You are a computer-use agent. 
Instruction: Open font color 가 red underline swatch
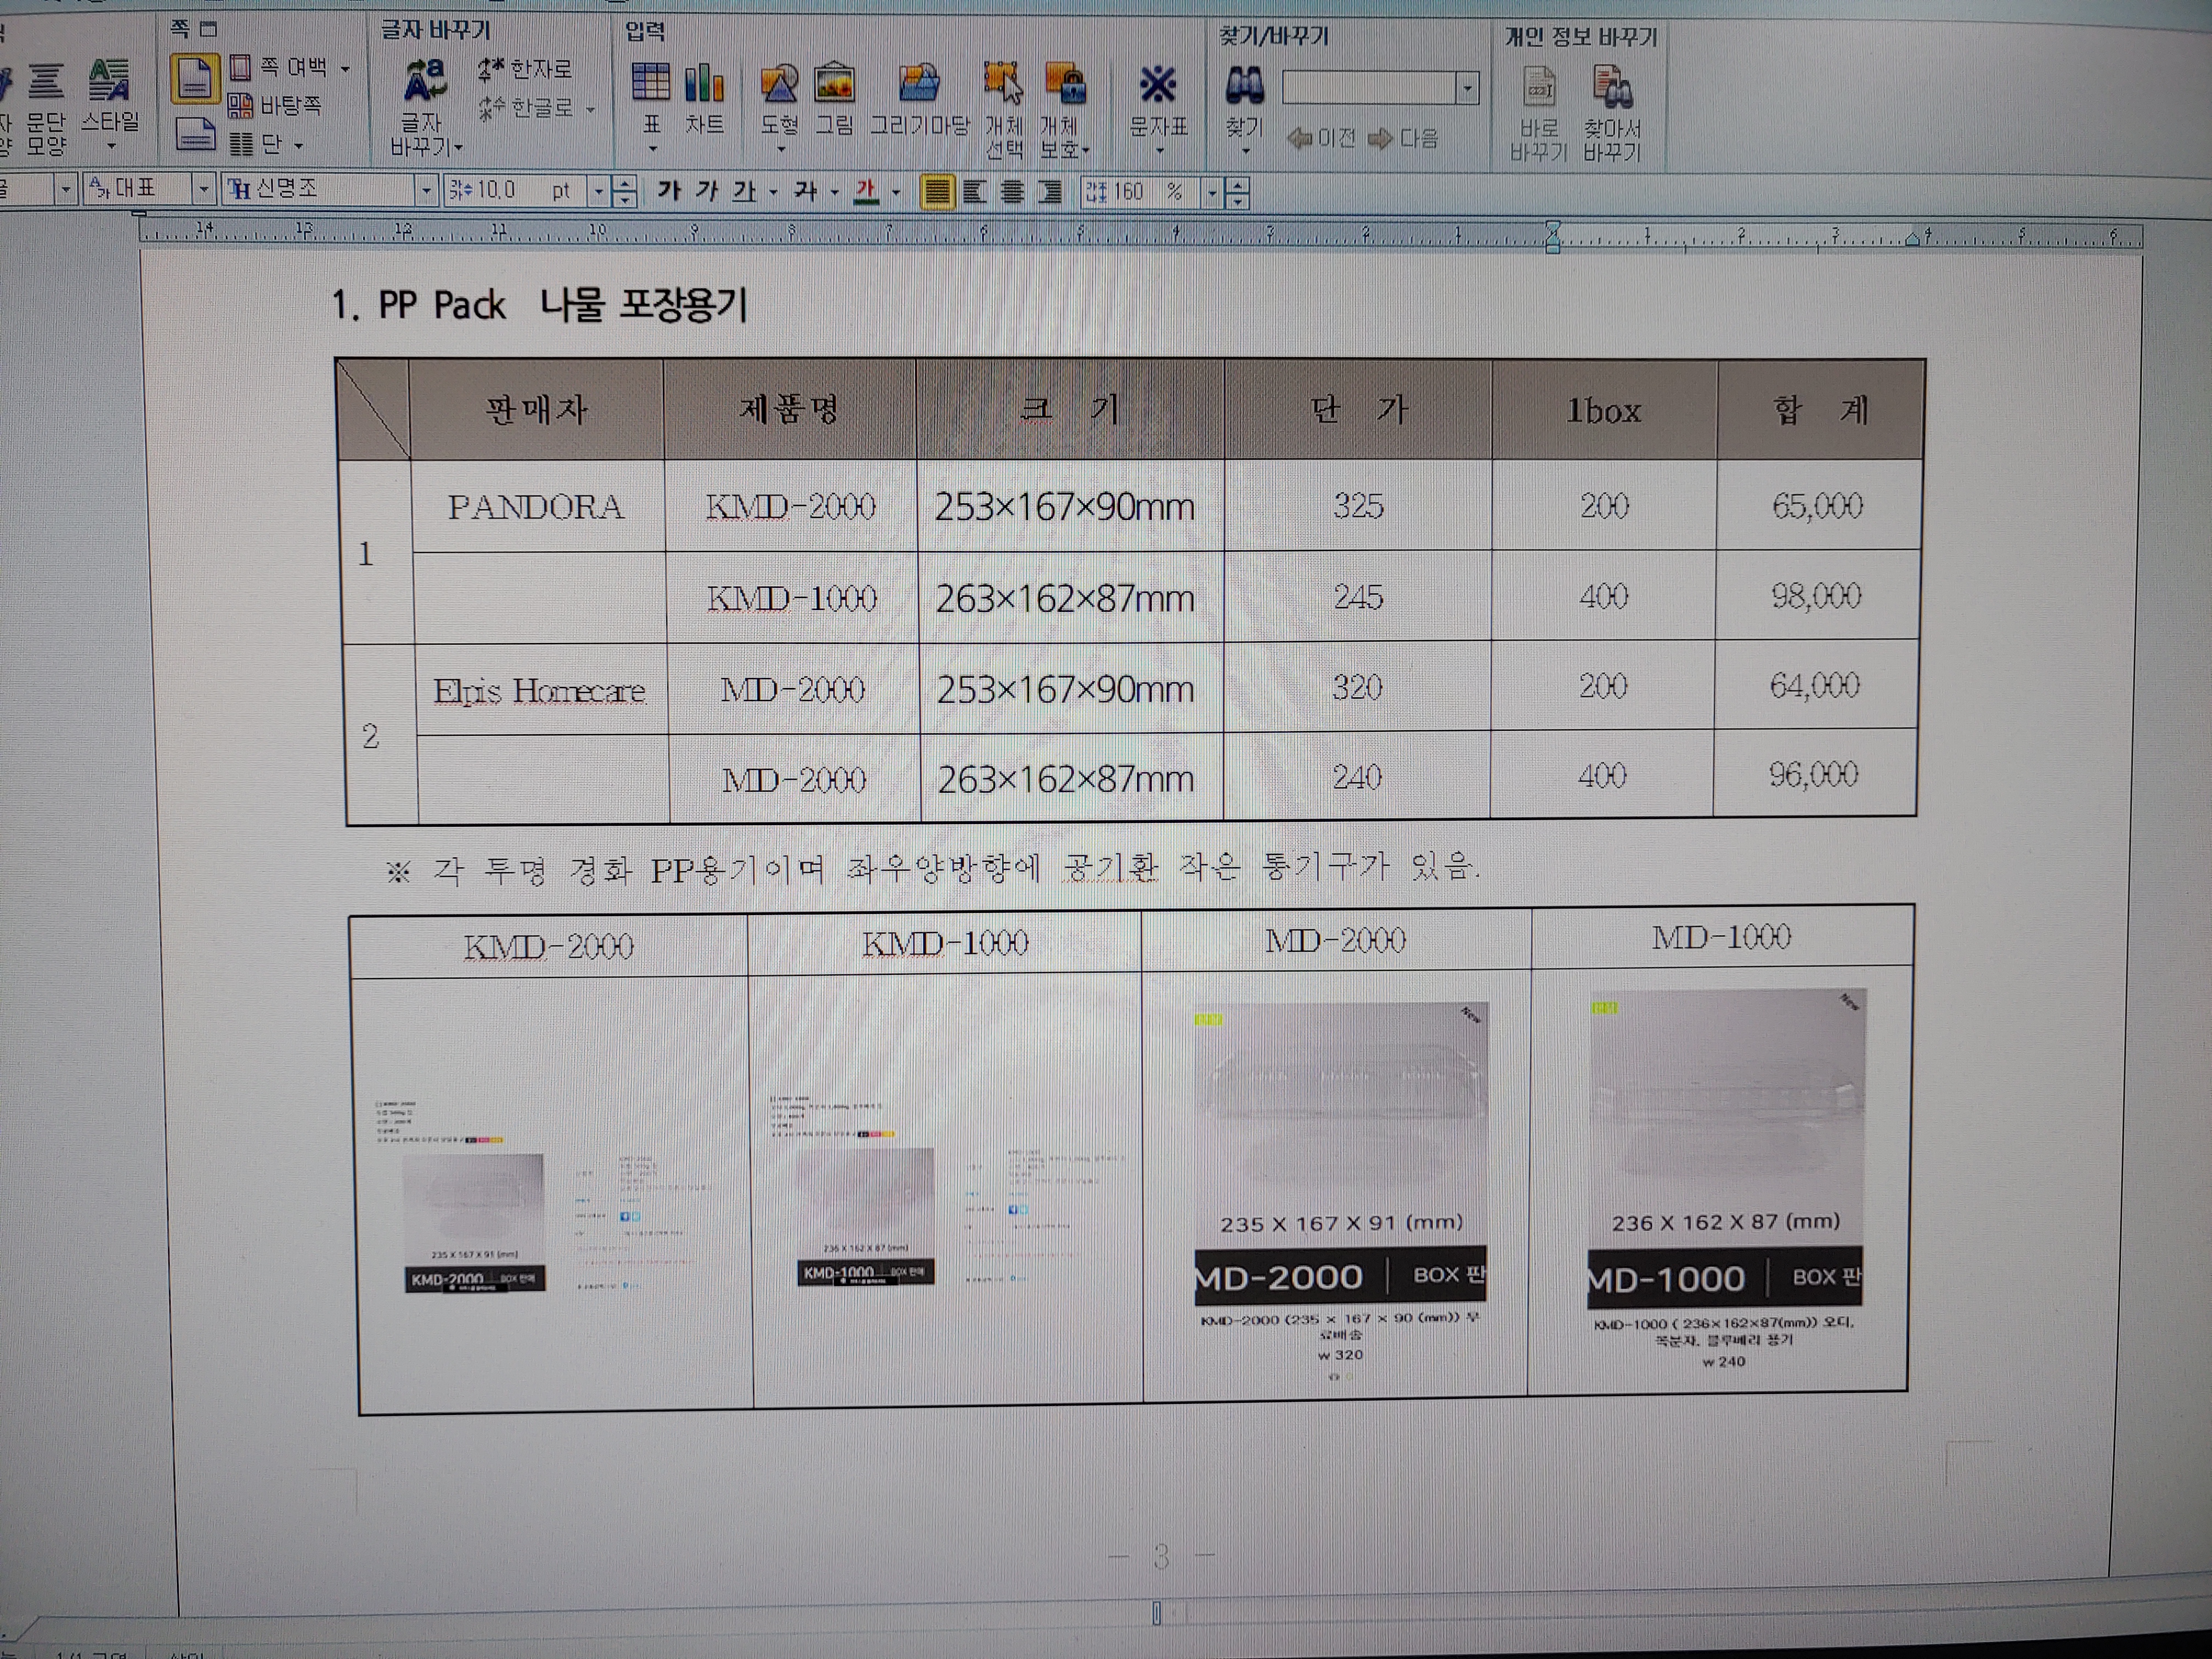866,191
